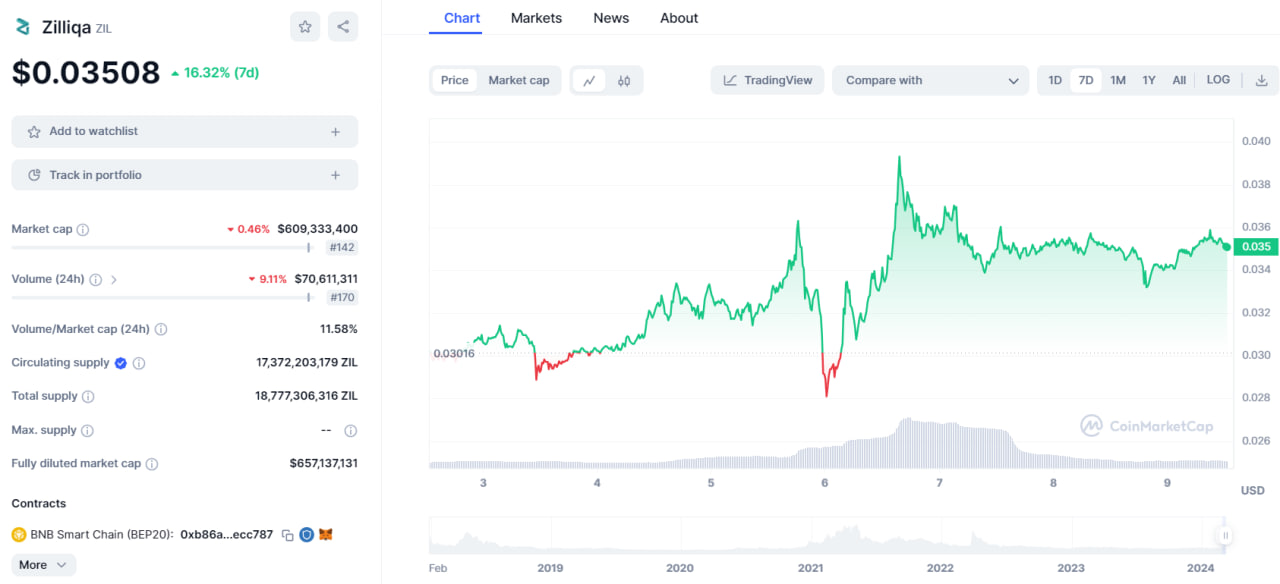
Task: Open Fully diluted market cap info icon
Action: (x=152, y=464)
